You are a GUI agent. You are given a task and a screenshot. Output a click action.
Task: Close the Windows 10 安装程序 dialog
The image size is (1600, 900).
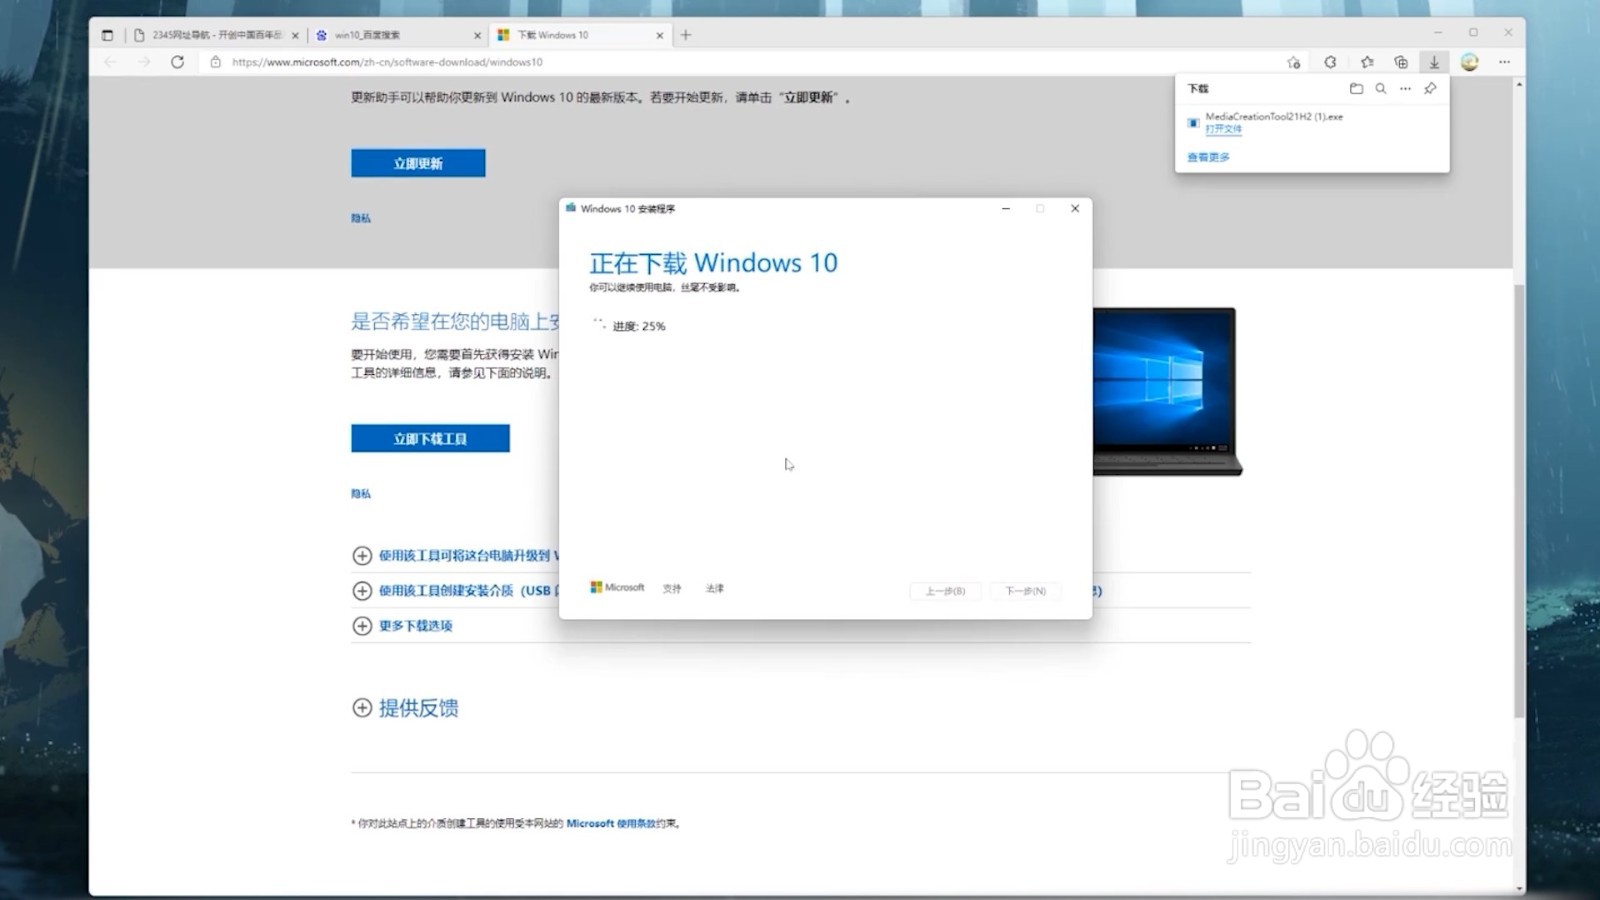coord(1075,209)
